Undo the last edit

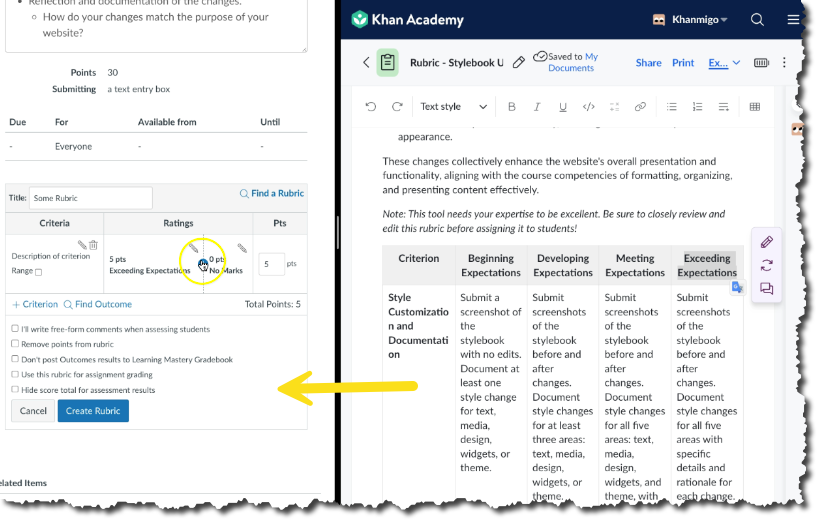(x=370, y=107)
